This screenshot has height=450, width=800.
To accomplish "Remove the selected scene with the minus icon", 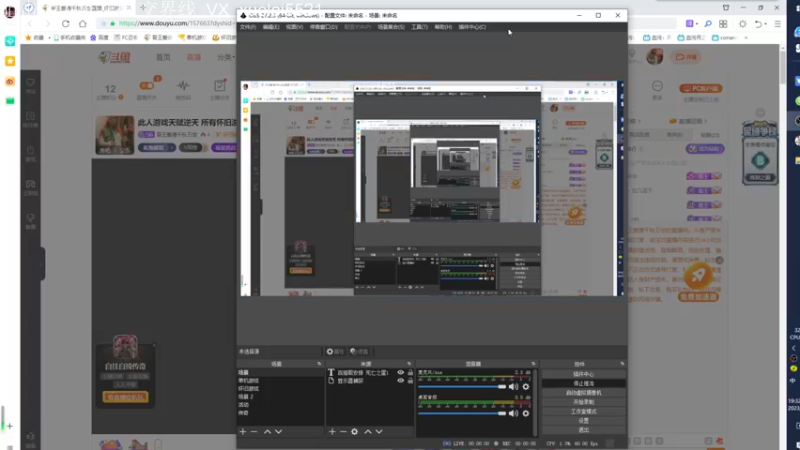I will (x=254, y=432).
